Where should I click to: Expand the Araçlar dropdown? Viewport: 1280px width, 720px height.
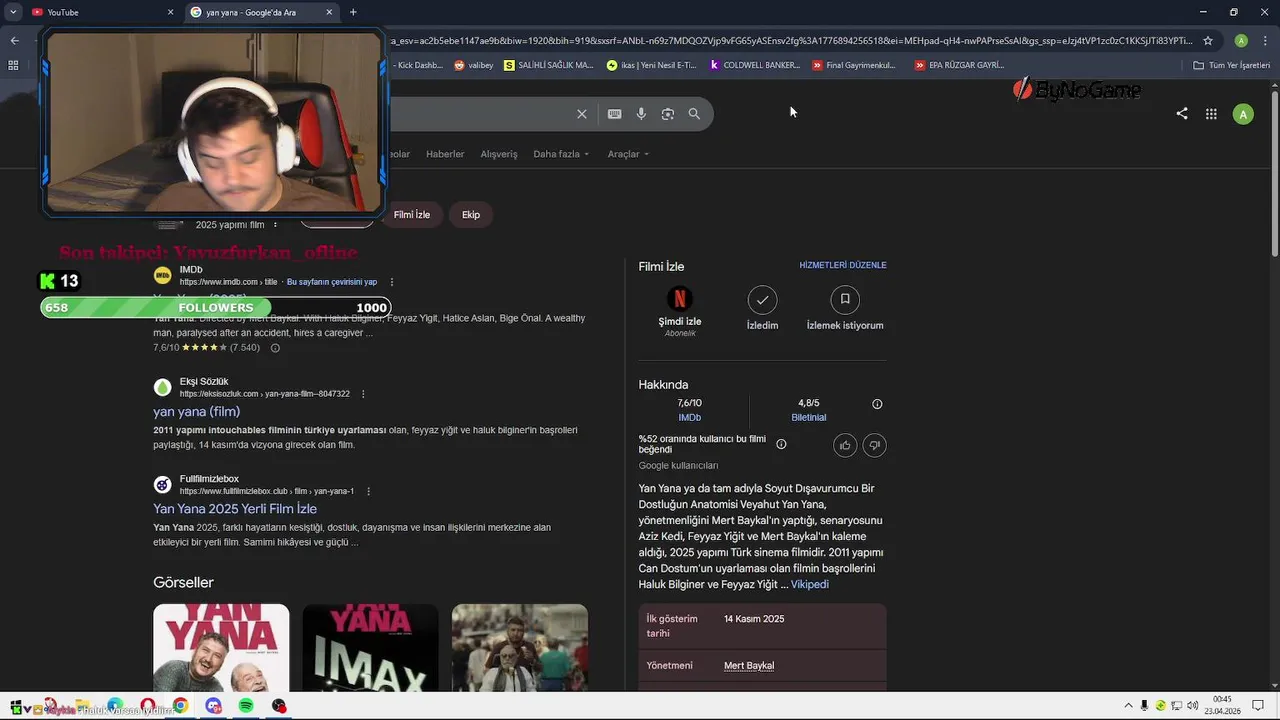click(x=628, y=154)
